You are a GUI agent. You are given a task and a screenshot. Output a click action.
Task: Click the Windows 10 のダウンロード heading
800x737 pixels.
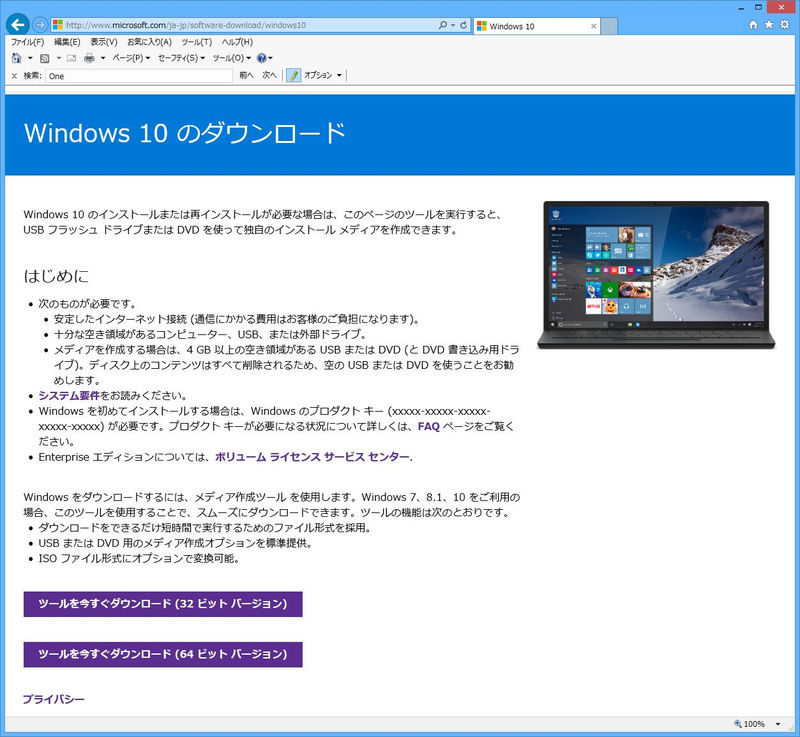pyautogui.click(x=185, y=133)
